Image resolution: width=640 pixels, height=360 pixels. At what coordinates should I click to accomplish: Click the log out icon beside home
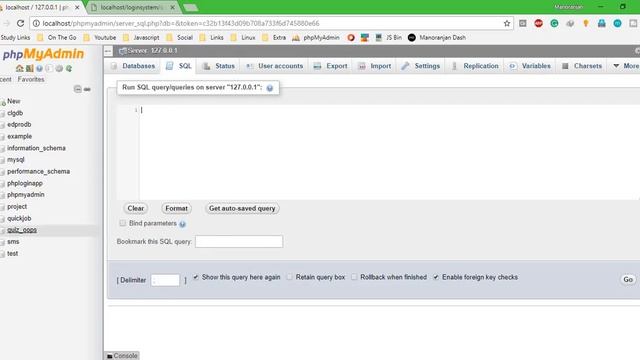pos(29,68)
